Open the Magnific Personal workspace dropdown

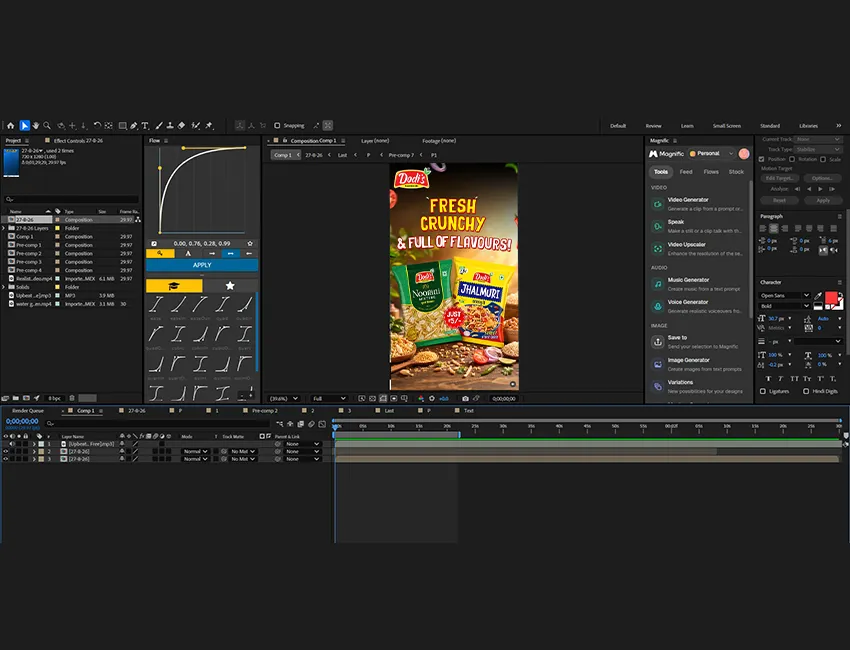711,153
